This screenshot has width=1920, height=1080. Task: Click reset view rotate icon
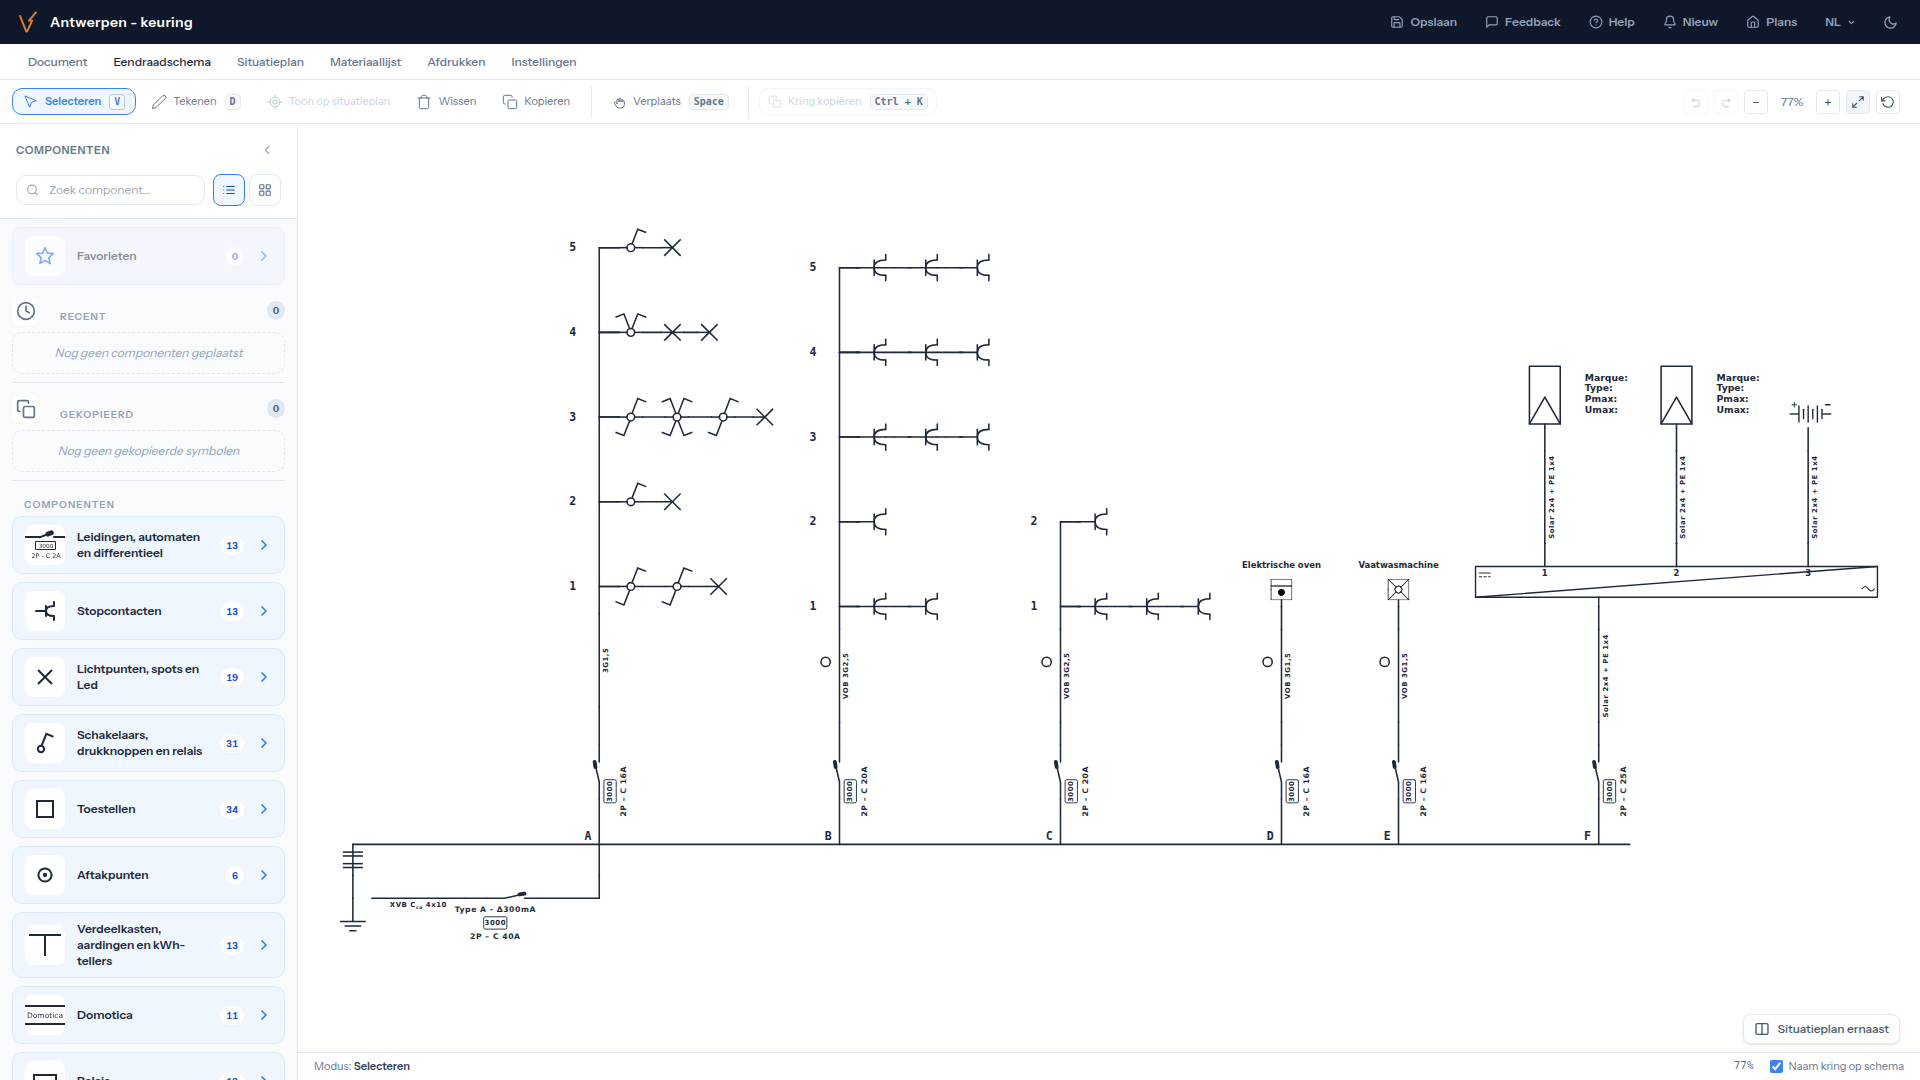pos(1888,102)
